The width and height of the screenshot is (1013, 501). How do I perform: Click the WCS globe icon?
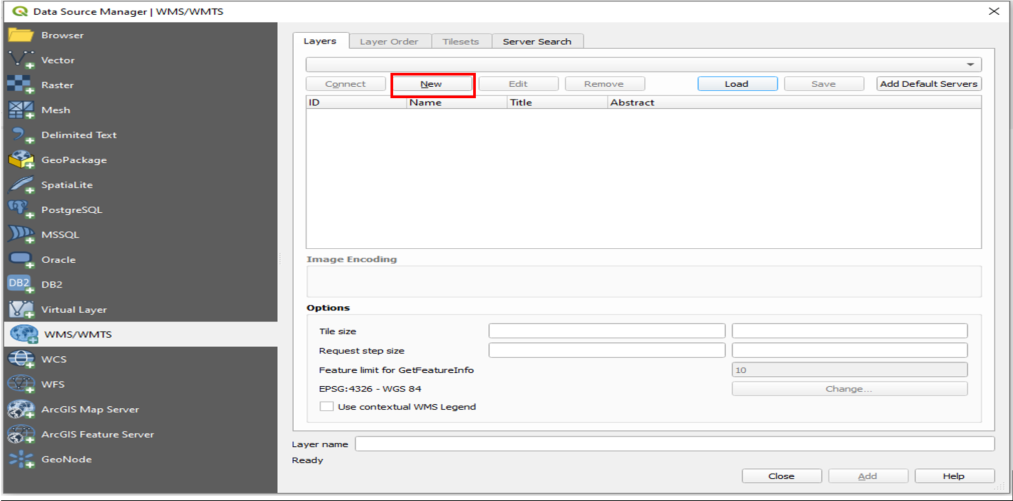20,359
